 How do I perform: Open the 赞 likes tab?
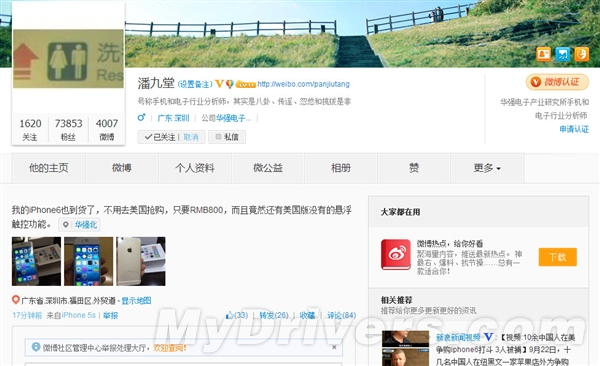(414, 168)
